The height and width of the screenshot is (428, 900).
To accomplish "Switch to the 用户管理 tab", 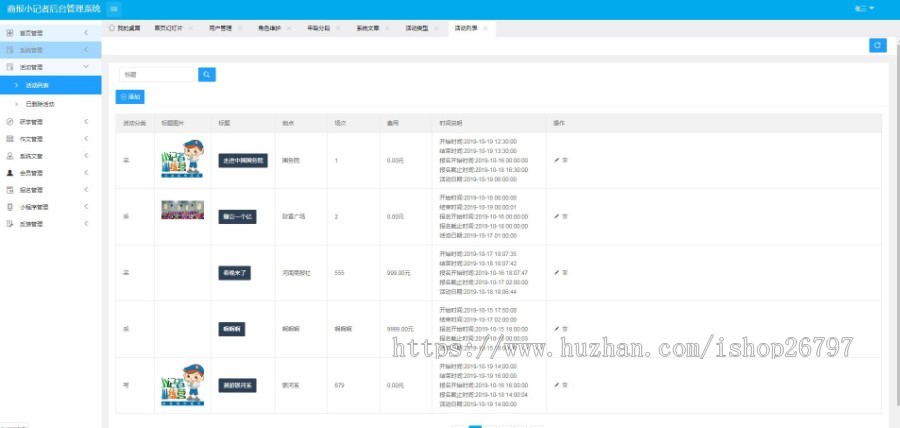I will click(220, 28).
